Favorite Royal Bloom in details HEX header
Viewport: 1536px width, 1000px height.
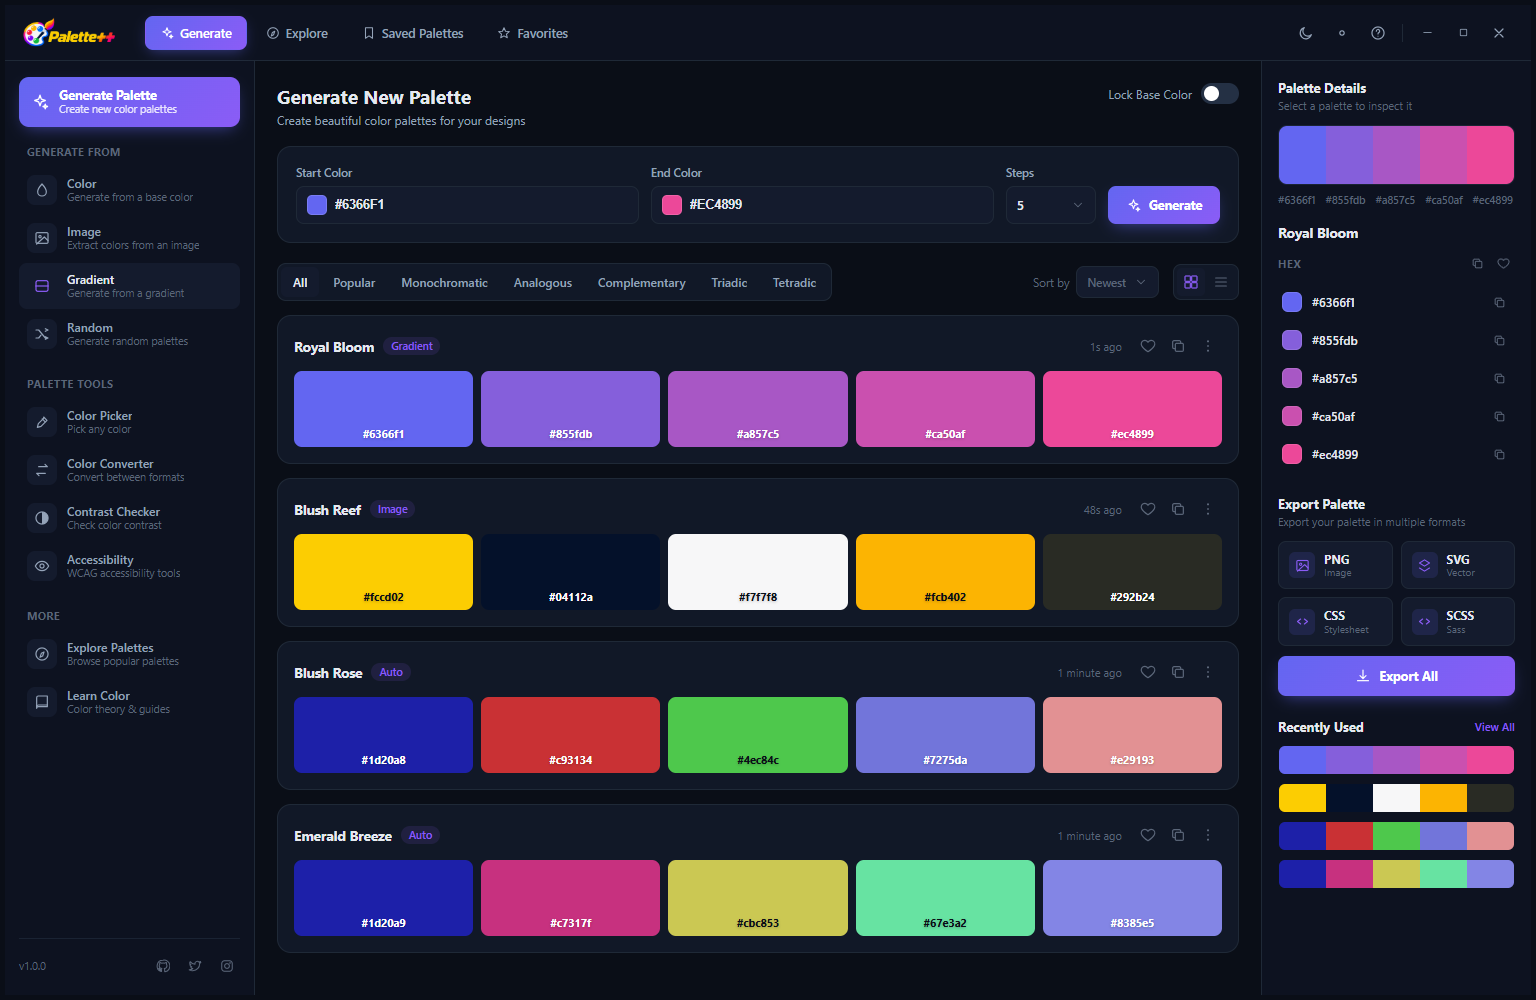1503,264
